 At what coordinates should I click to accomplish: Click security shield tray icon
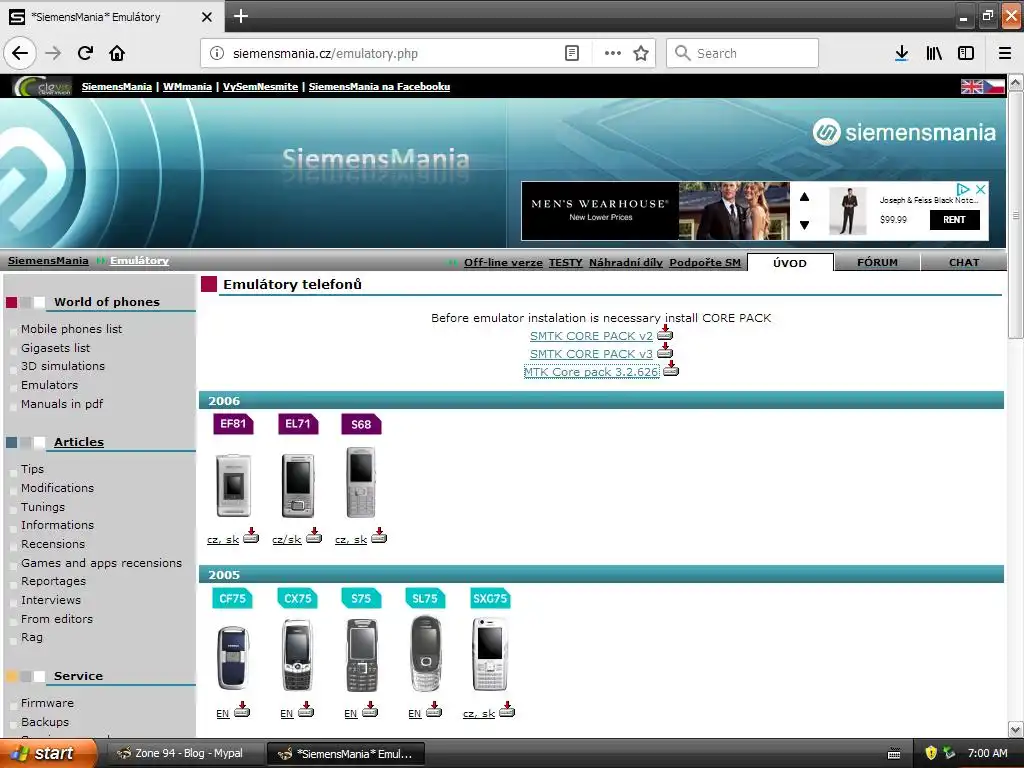coord(931,753)
